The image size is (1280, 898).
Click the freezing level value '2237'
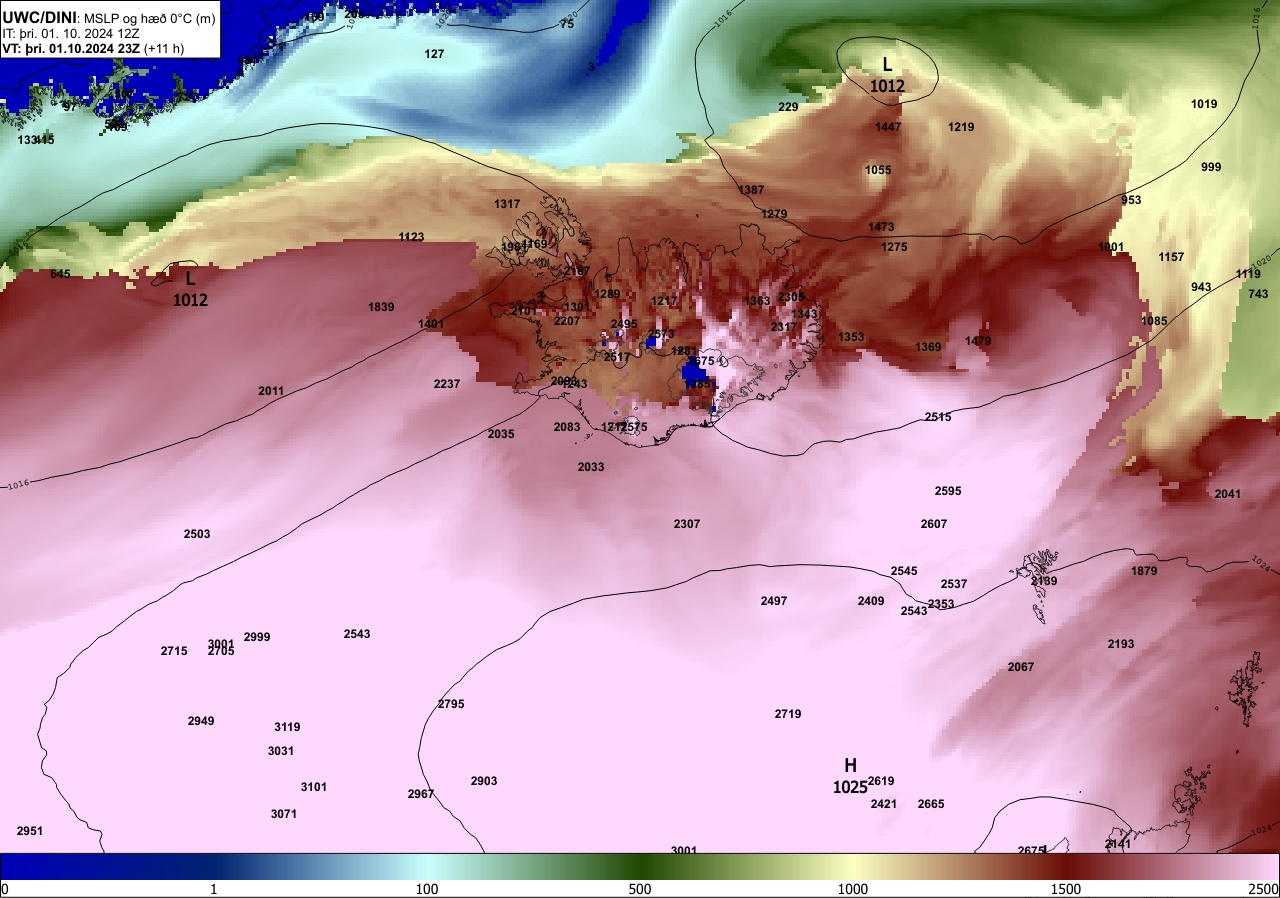tap(447, 384)
